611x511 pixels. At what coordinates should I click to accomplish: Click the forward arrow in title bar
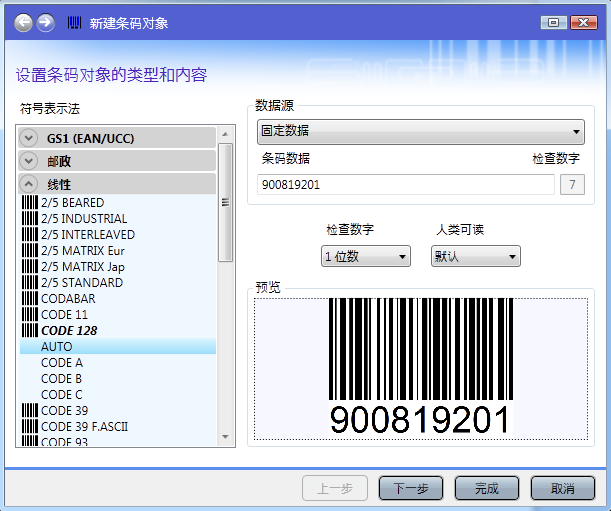tap(46, 23)
